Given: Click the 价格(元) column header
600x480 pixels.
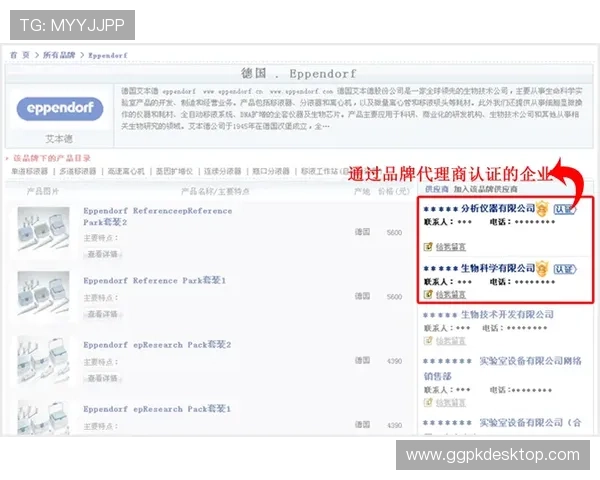Looking at the screenshot, I should (x=394, y=191).
